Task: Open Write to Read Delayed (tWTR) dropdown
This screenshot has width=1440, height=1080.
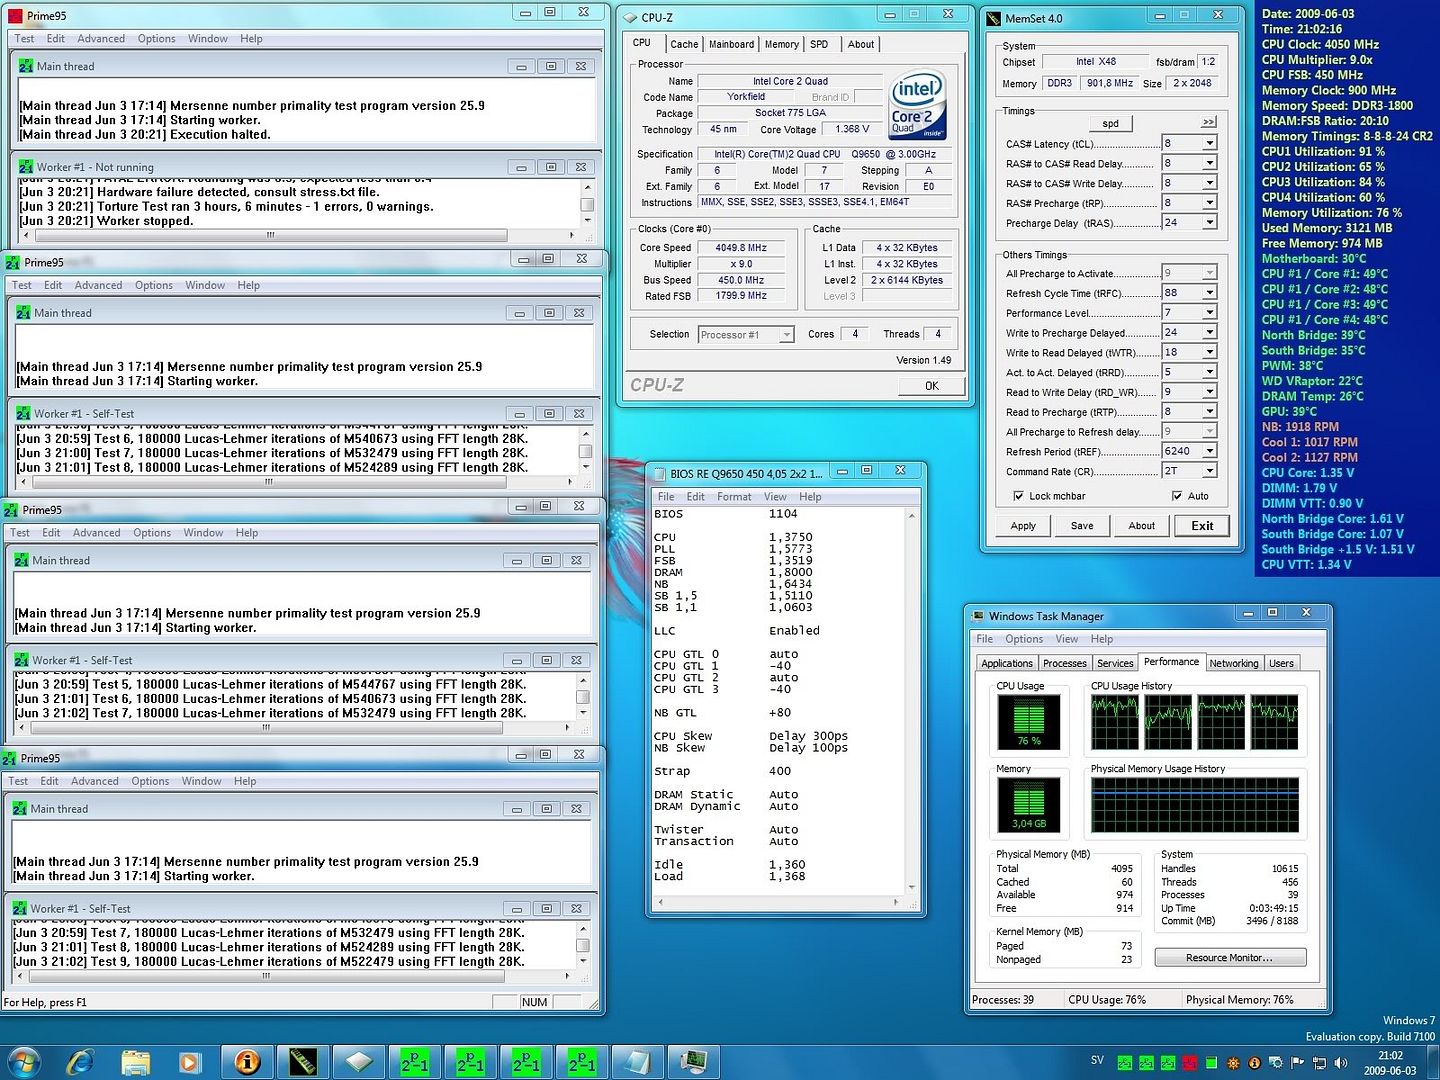Action: pos(1210,352)
